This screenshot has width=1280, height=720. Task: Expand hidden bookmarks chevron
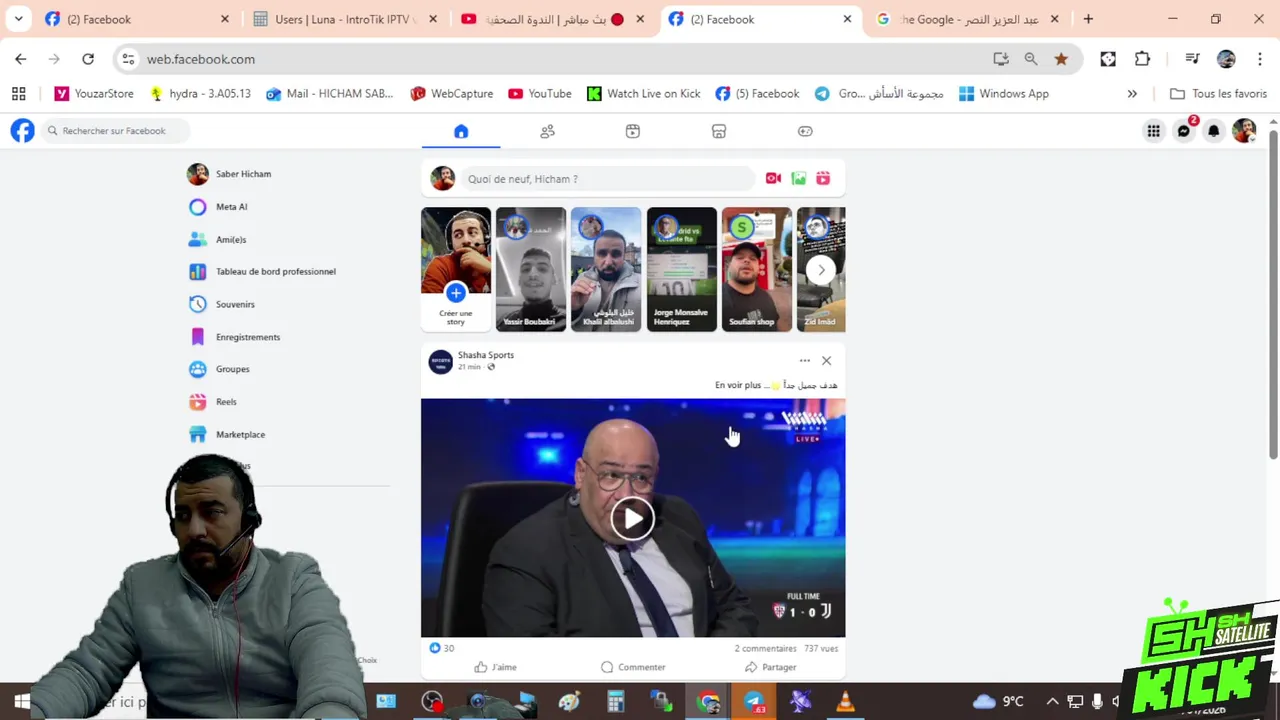point(1132,94)
